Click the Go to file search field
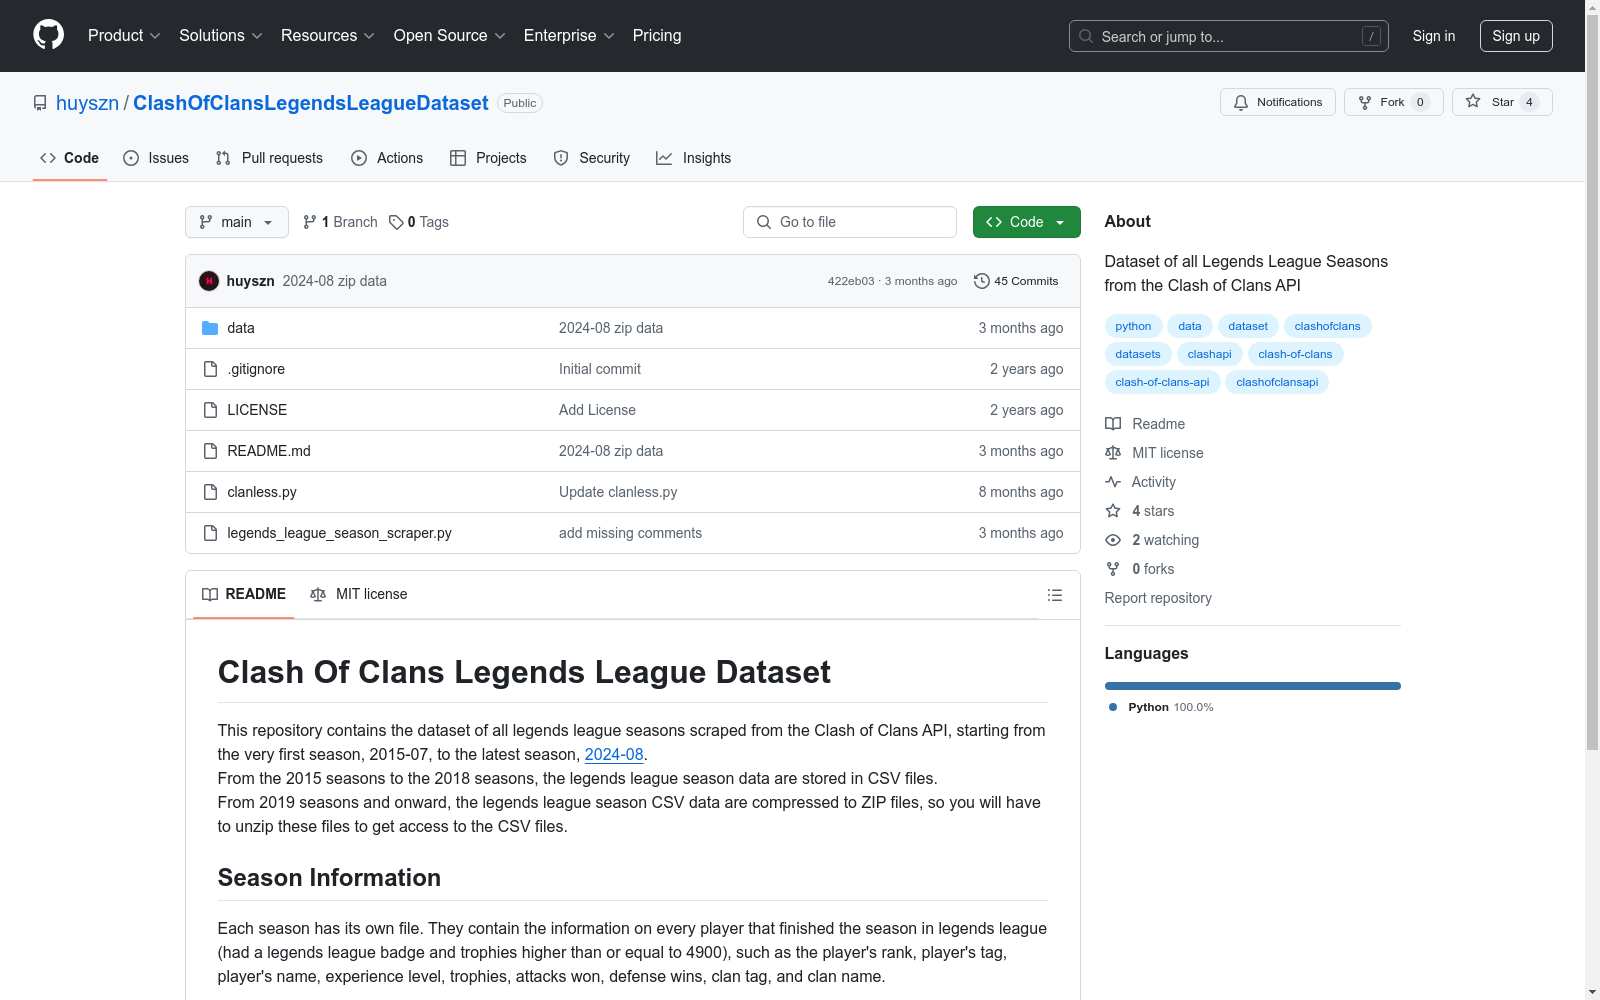 pyautogui.click(x=850, y=222)
